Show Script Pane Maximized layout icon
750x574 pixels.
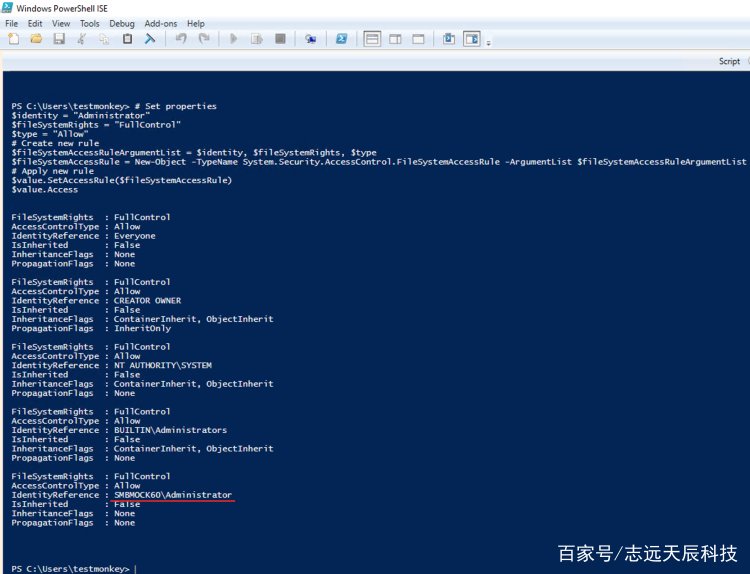(x=418, y=39)
